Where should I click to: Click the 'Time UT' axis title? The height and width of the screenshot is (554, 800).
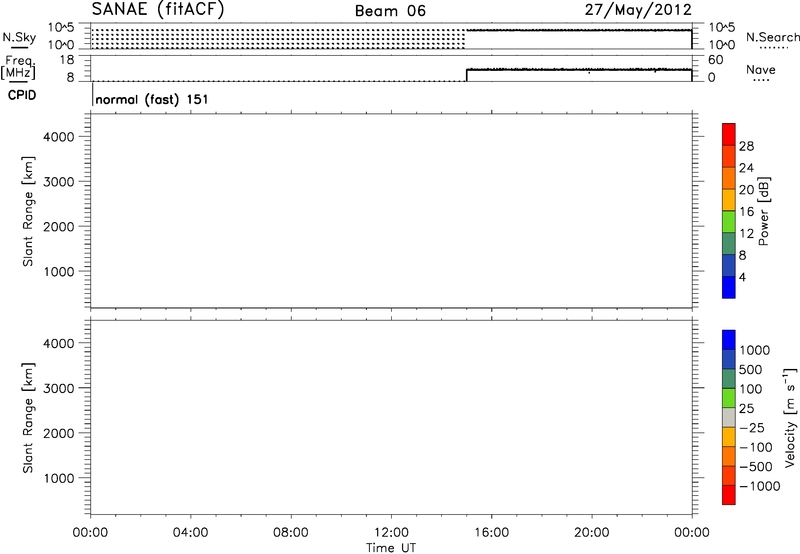click(x=391, y=548)
